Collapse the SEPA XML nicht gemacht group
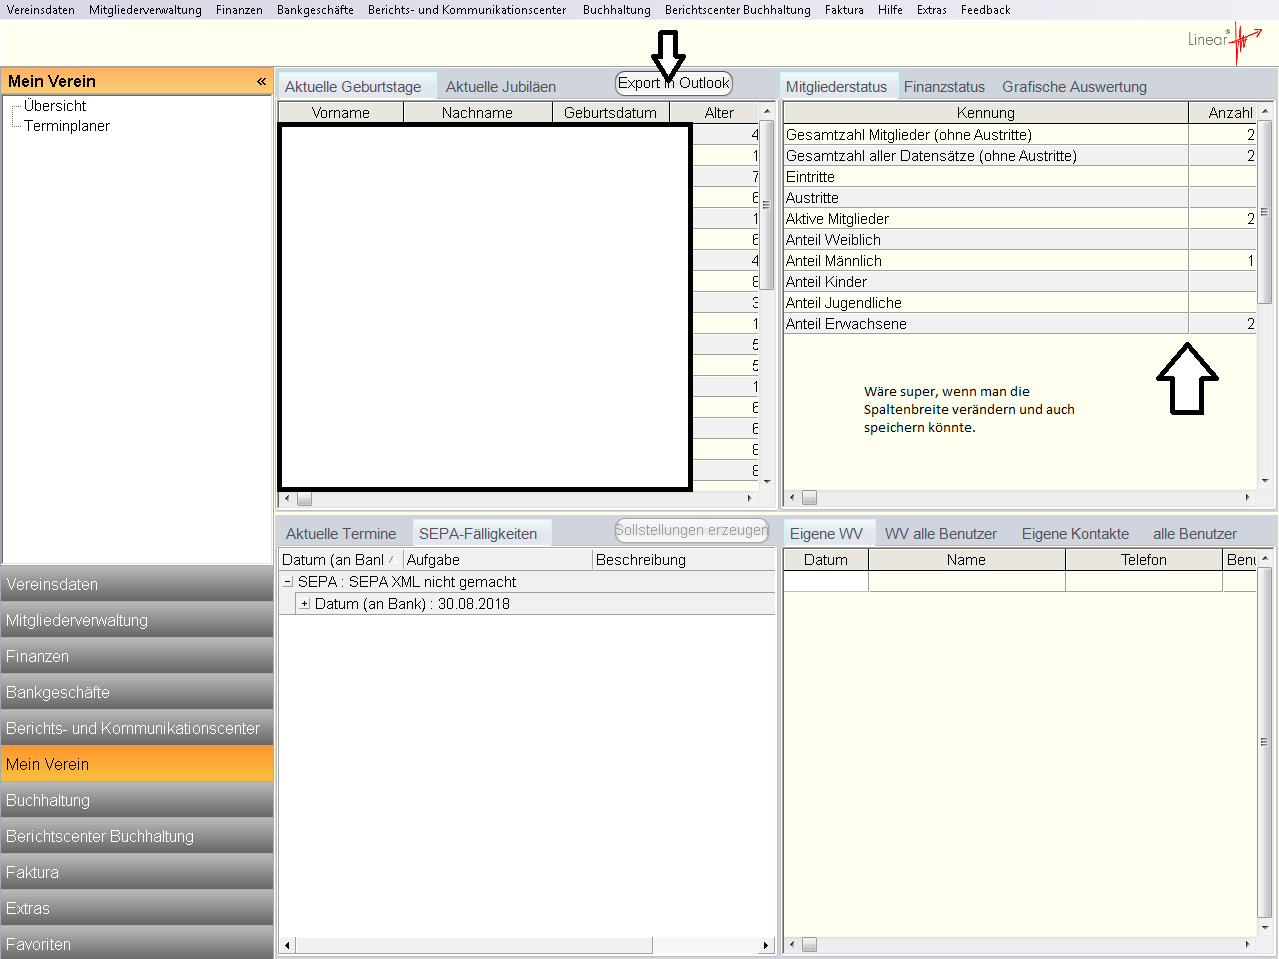The width and height of the screenshot is (1279, 959). (288, 582)
